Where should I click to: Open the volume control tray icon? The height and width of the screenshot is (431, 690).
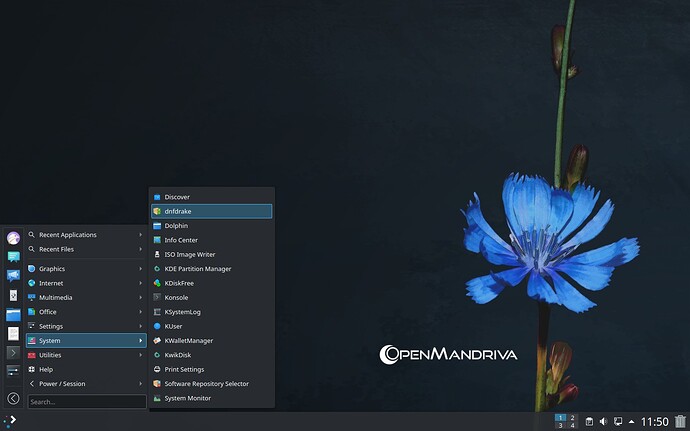[x=603, y=422]
